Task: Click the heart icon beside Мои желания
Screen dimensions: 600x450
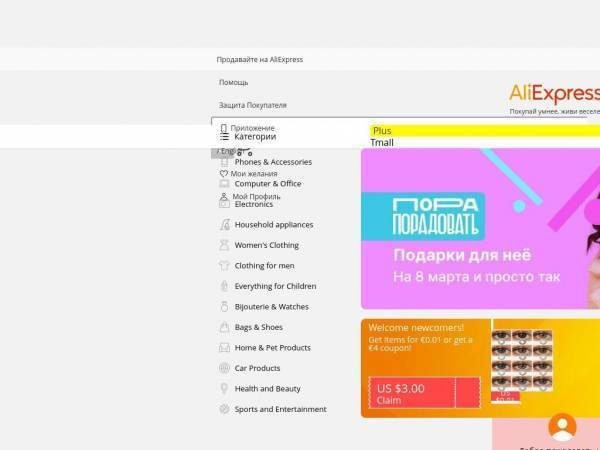Action: tap(224, 173)
